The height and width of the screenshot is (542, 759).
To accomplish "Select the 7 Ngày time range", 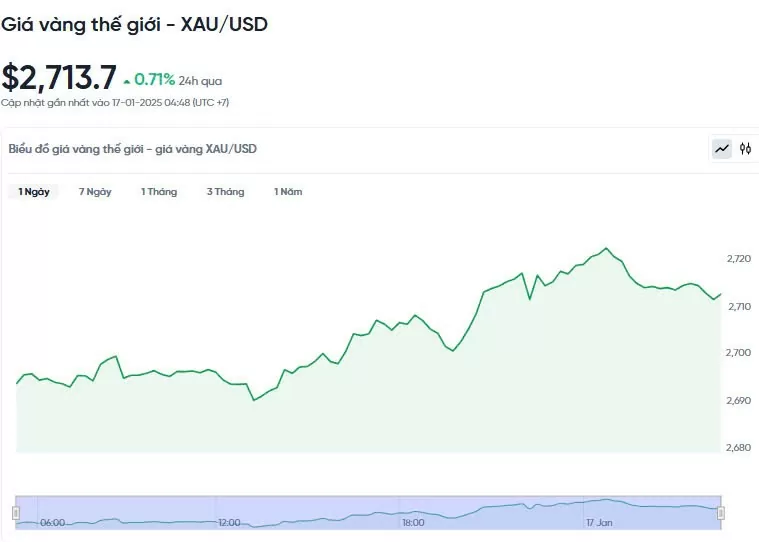I will [x=95, y=191].
